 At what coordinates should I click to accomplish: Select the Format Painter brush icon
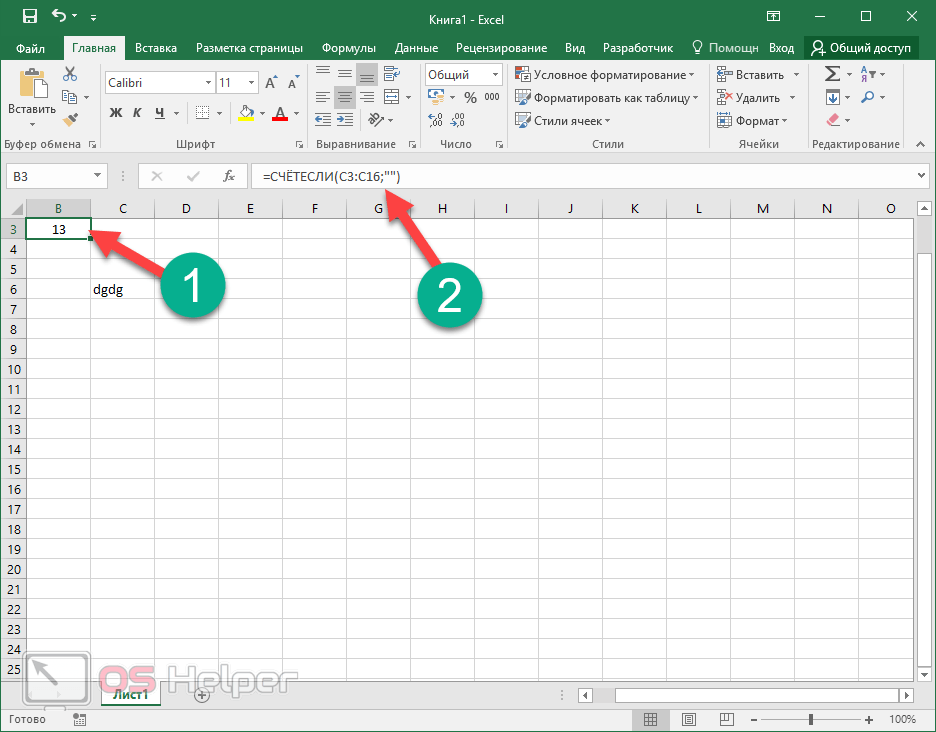(70, 120)
